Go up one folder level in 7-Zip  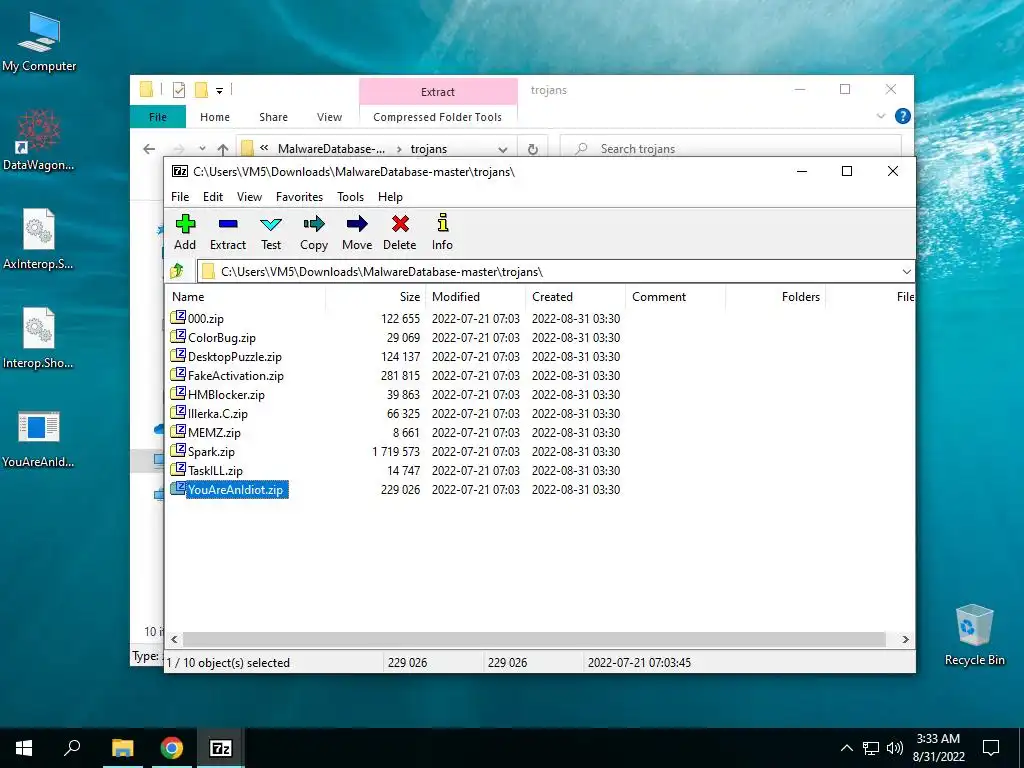tap(177, 271)
